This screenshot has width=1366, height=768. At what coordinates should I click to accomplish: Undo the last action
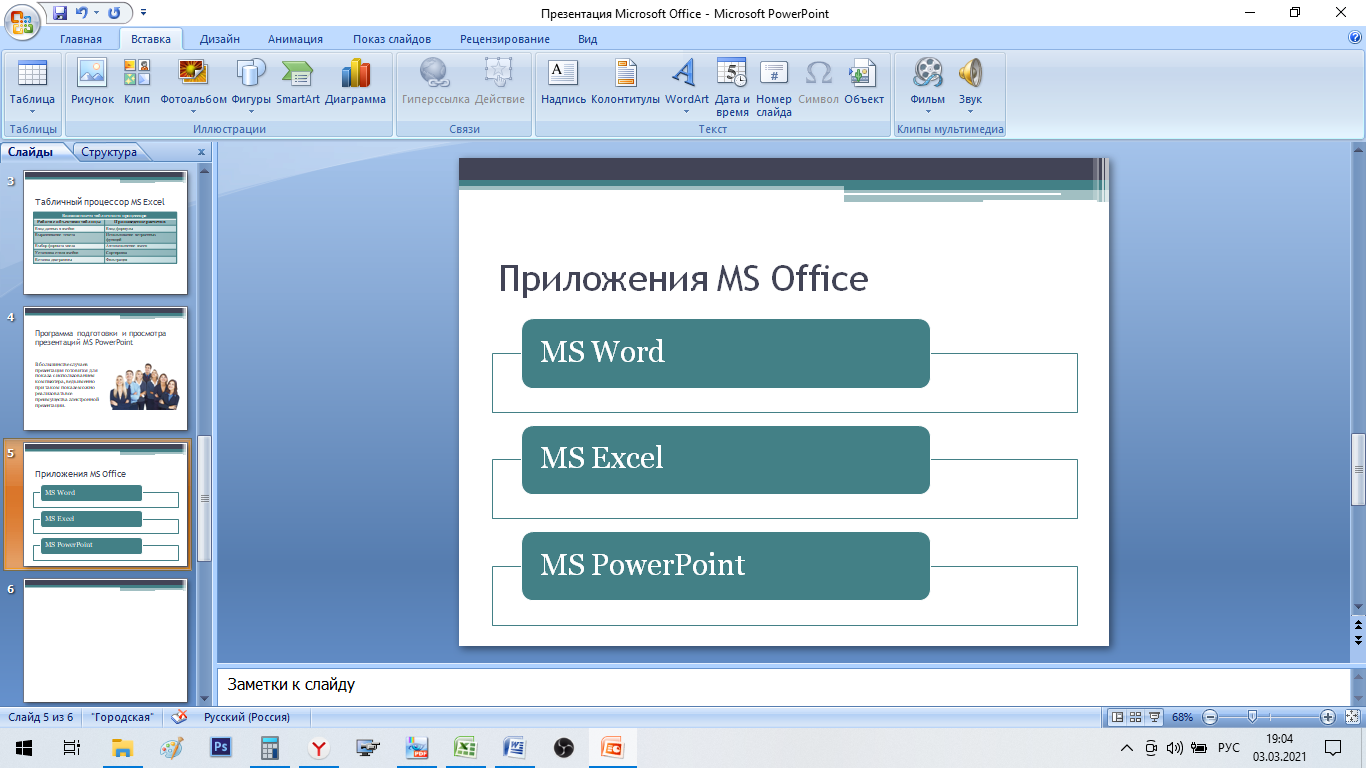pos(84,14)
